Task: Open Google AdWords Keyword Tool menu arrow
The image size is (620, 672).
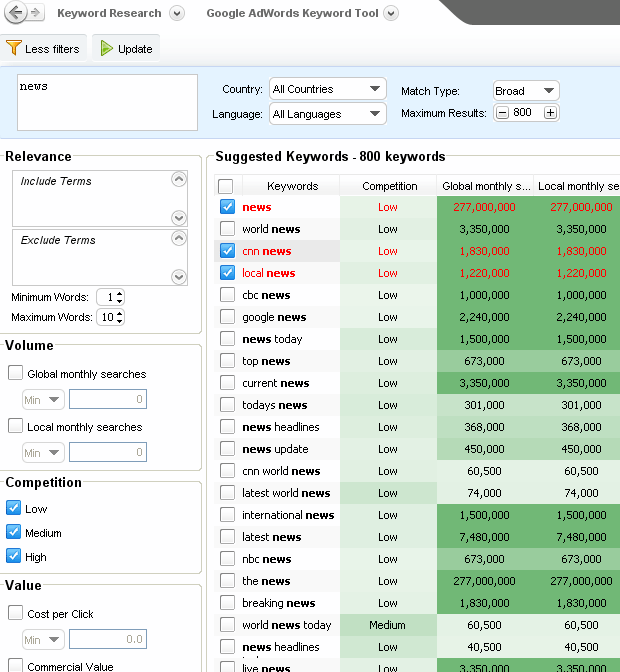Action: (391, 13)
